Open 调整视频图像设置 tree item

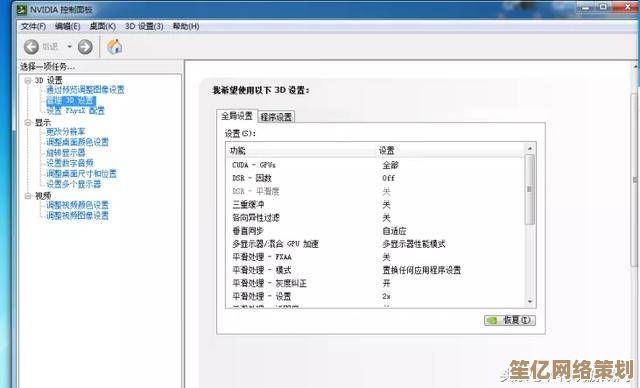(78, 216)
